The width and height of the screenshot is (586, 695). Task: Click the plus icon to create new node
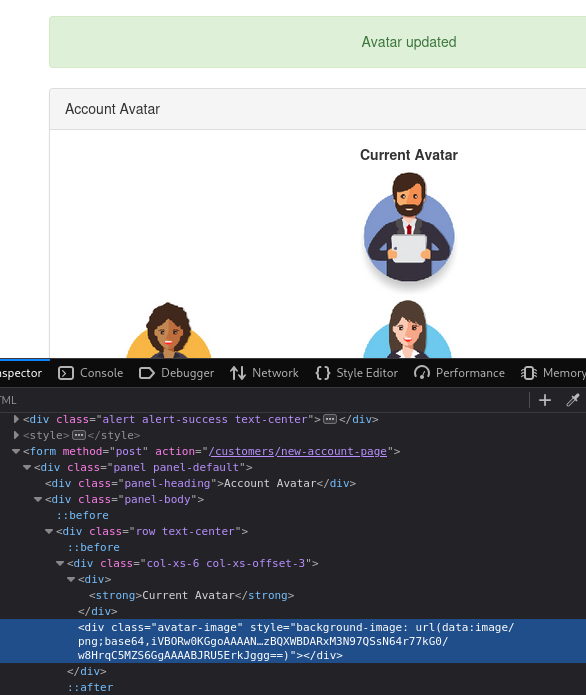tap(545, 400)
